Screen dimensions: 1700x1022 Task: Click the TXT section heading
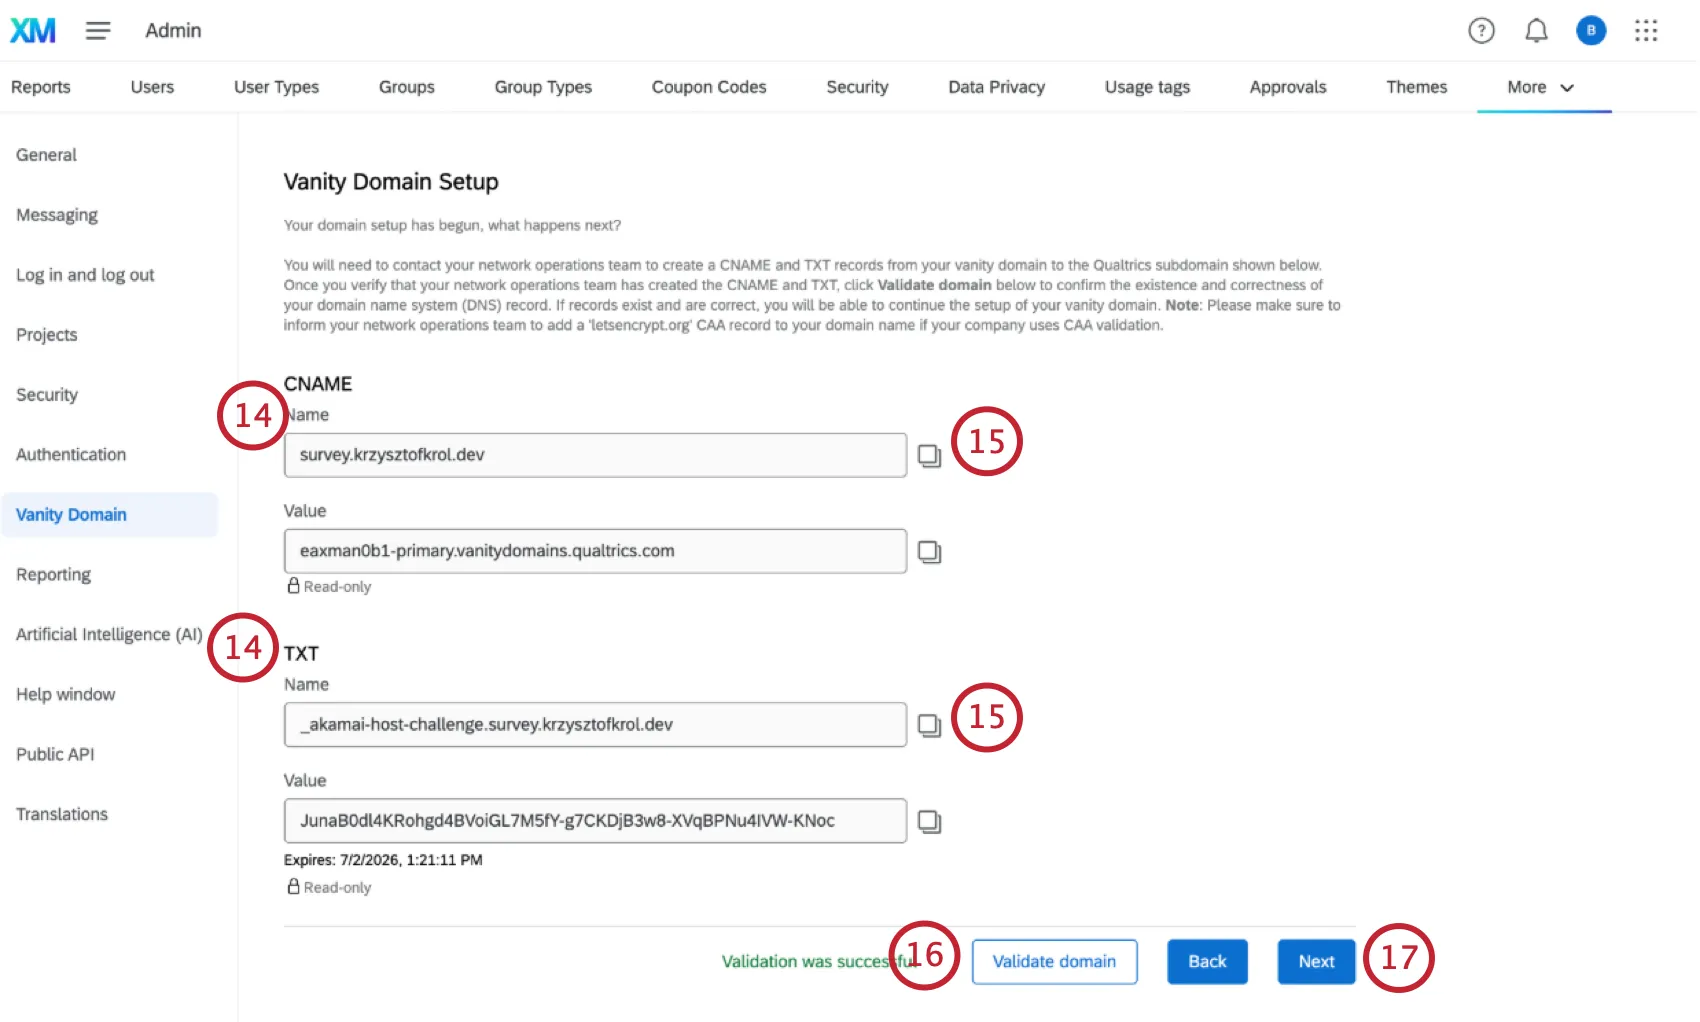click(301, 654)
